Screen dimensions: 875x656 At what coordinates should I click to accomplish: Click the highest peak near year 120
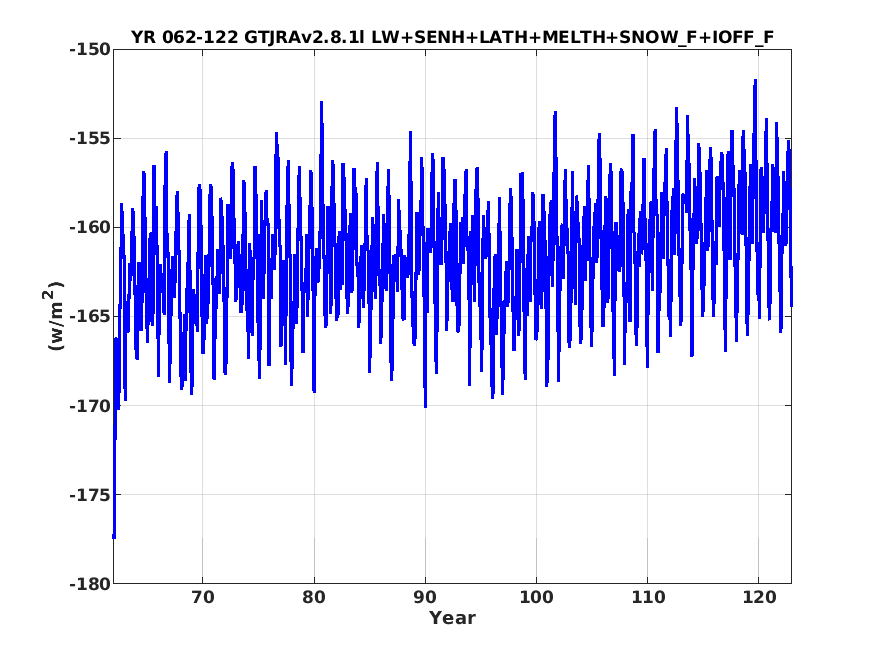coord(755,81)
